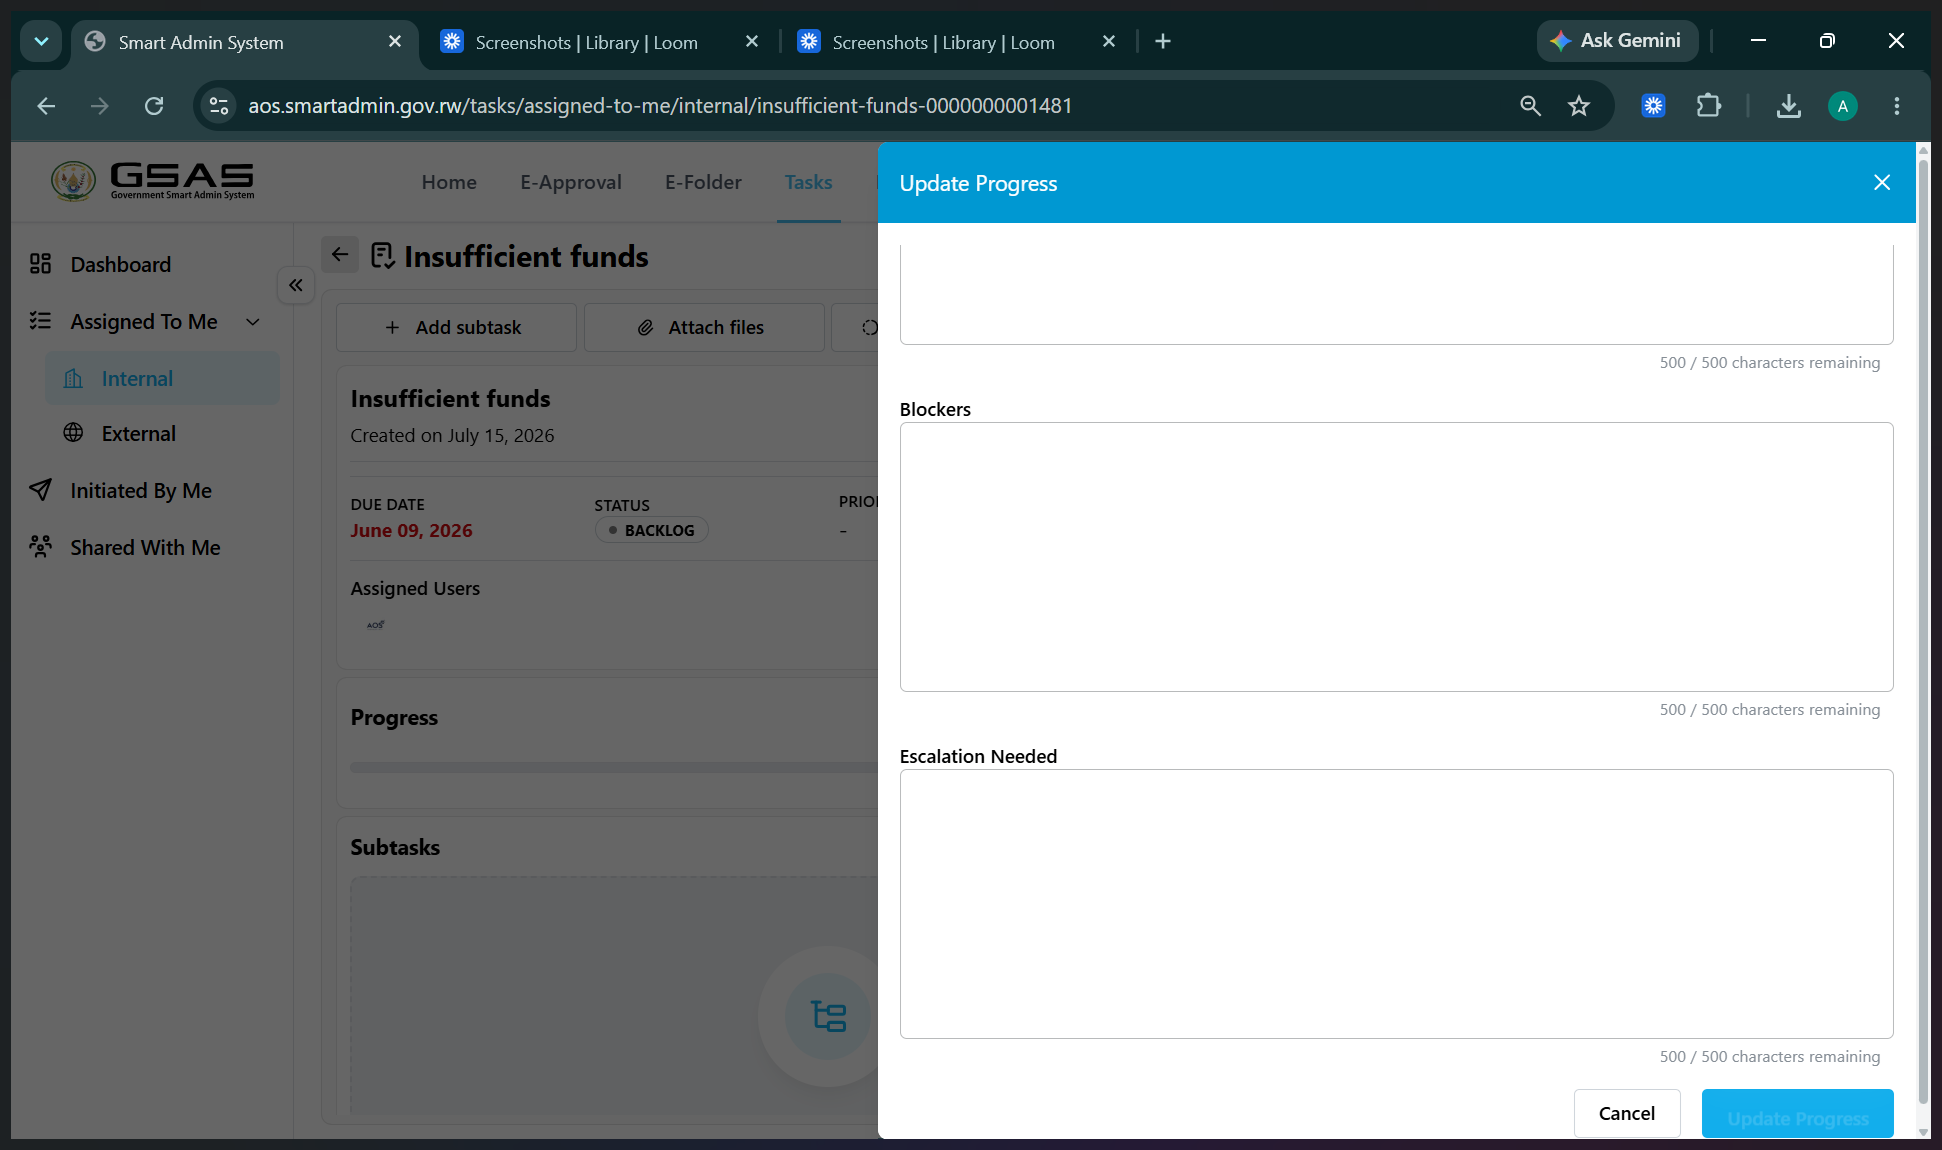
Task: Close the second Loom Screenshots tab
Action: (x=1108, y=41)
